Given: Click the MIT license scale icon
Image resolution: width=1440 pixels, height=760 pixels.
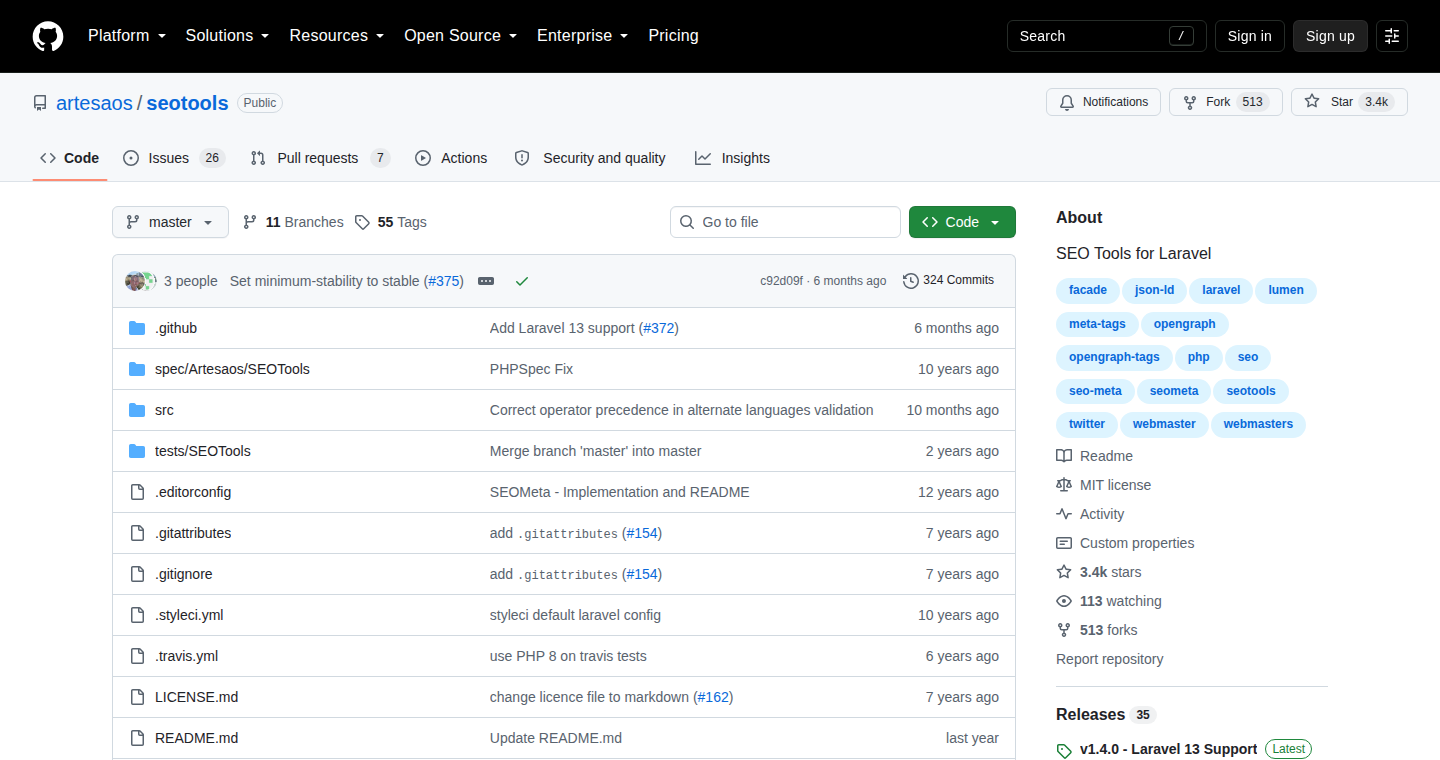Looking at the screenshot, I should coord(1064,485).
